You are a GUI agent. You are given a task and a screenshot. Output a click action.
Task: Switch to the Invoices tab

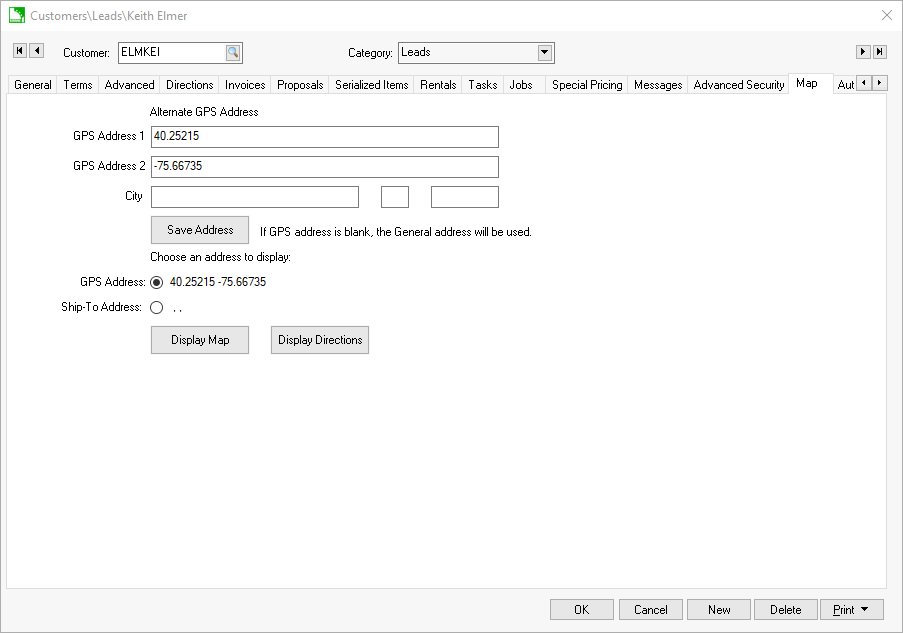click(x=245, y=85)
